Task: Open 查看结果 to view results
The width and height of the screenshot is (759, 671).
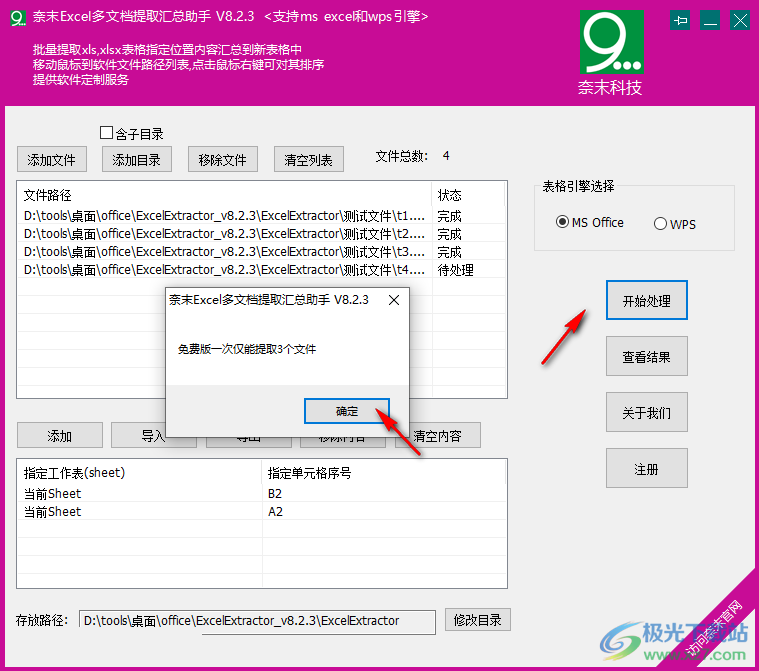Action: pyautogui.click(x=647, y=356)
